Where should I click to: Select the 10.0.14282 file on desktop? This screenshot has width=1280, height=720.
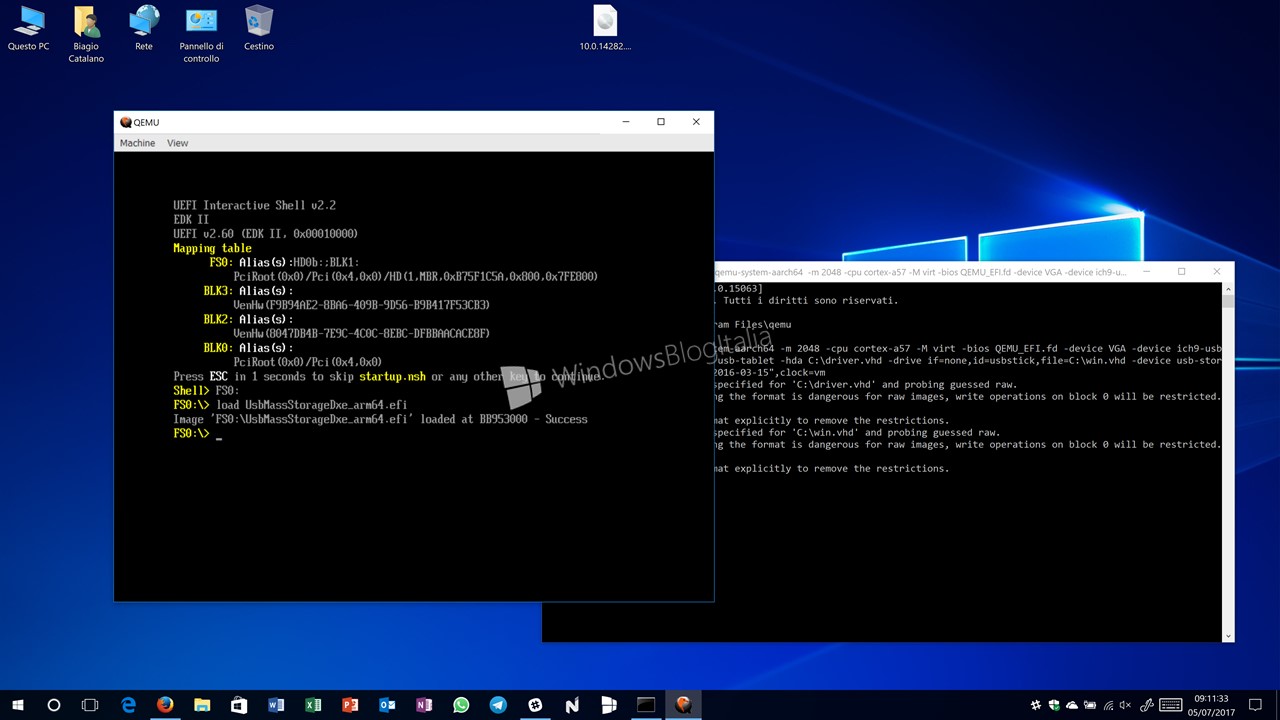coord(605,28)
